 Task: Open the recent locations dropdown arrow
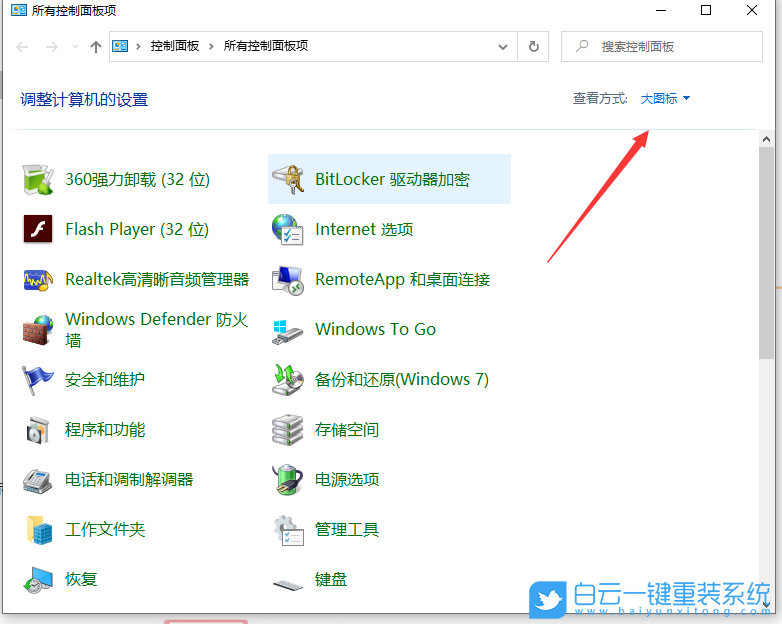(x=75, y=46)
